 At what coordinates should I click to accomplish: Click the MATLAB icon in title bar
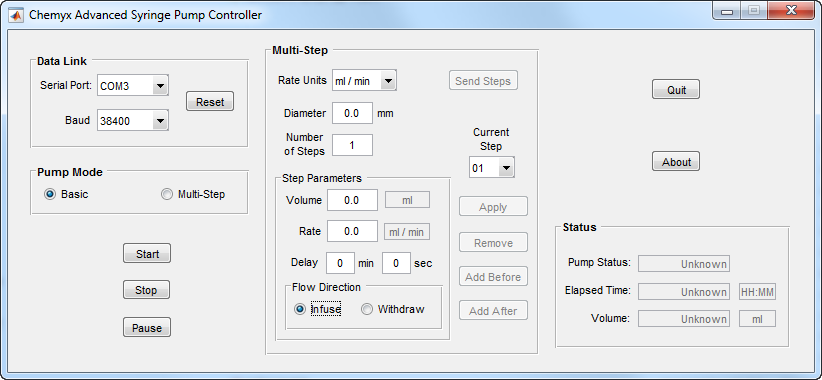coord(17,15)
